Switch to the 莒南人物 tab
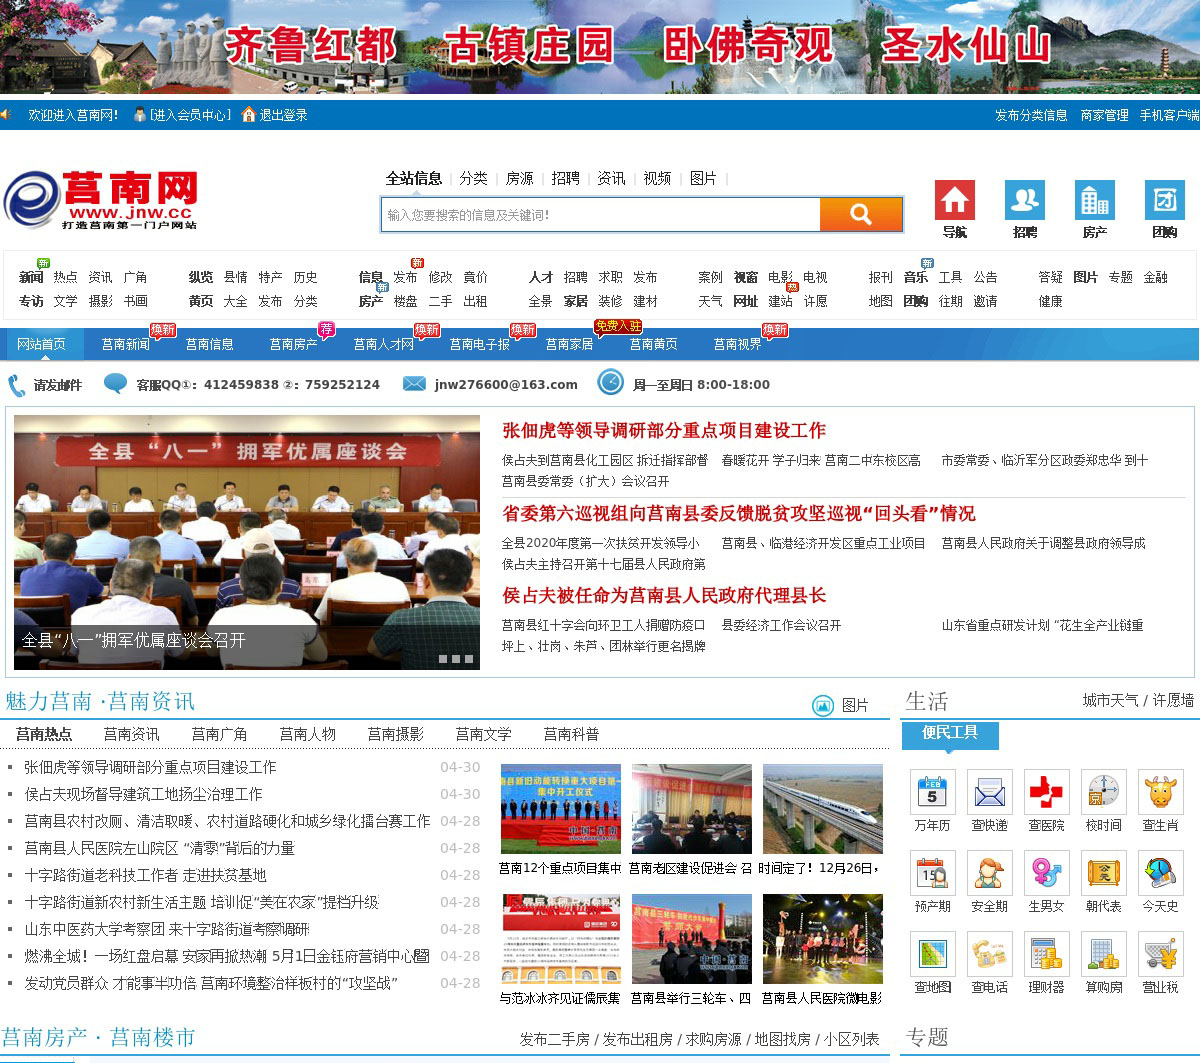1200x1063 pixels. tap(308, 734)
